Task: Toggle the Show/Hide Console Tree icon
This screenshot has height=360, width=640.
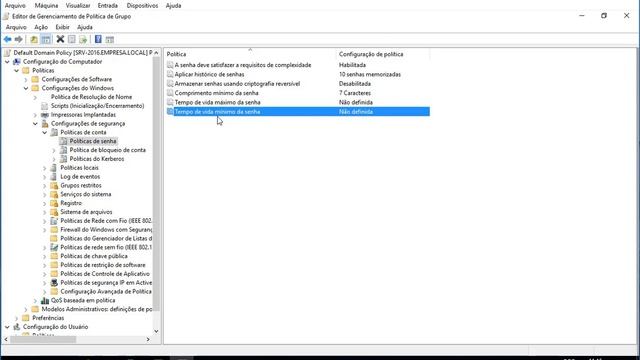Action: click(46, 39)
